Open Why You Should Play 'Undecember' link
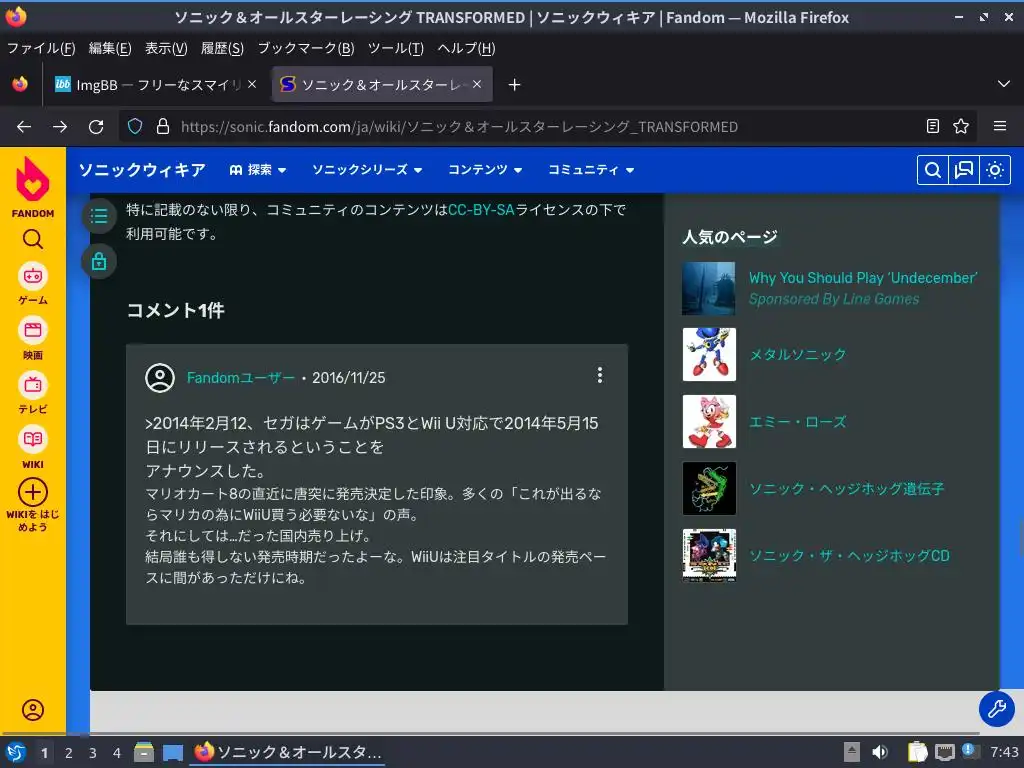This screenshot has width=1024, height=768. point(863,278)
